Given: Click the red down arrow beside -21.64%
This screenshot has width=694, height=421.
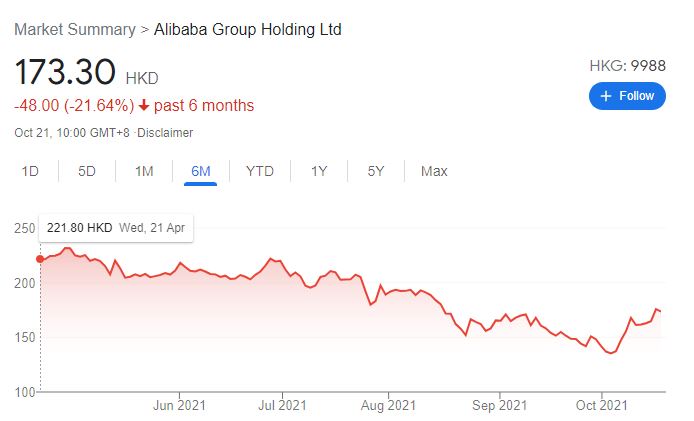Looking at the screenshot, I should pos(143,106).
